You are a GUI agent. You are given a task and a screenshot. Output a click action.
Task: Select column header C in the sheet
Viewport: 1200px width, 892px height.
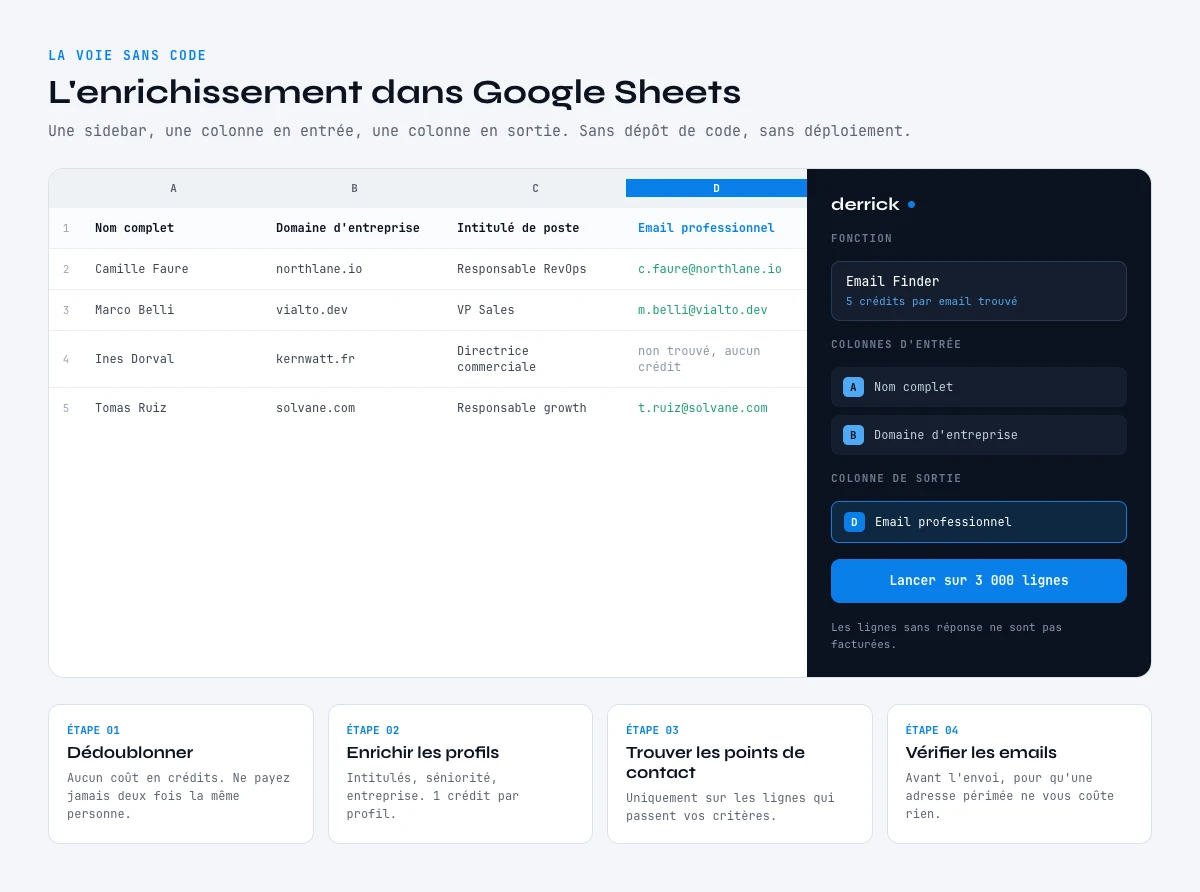tap(535, 188)
